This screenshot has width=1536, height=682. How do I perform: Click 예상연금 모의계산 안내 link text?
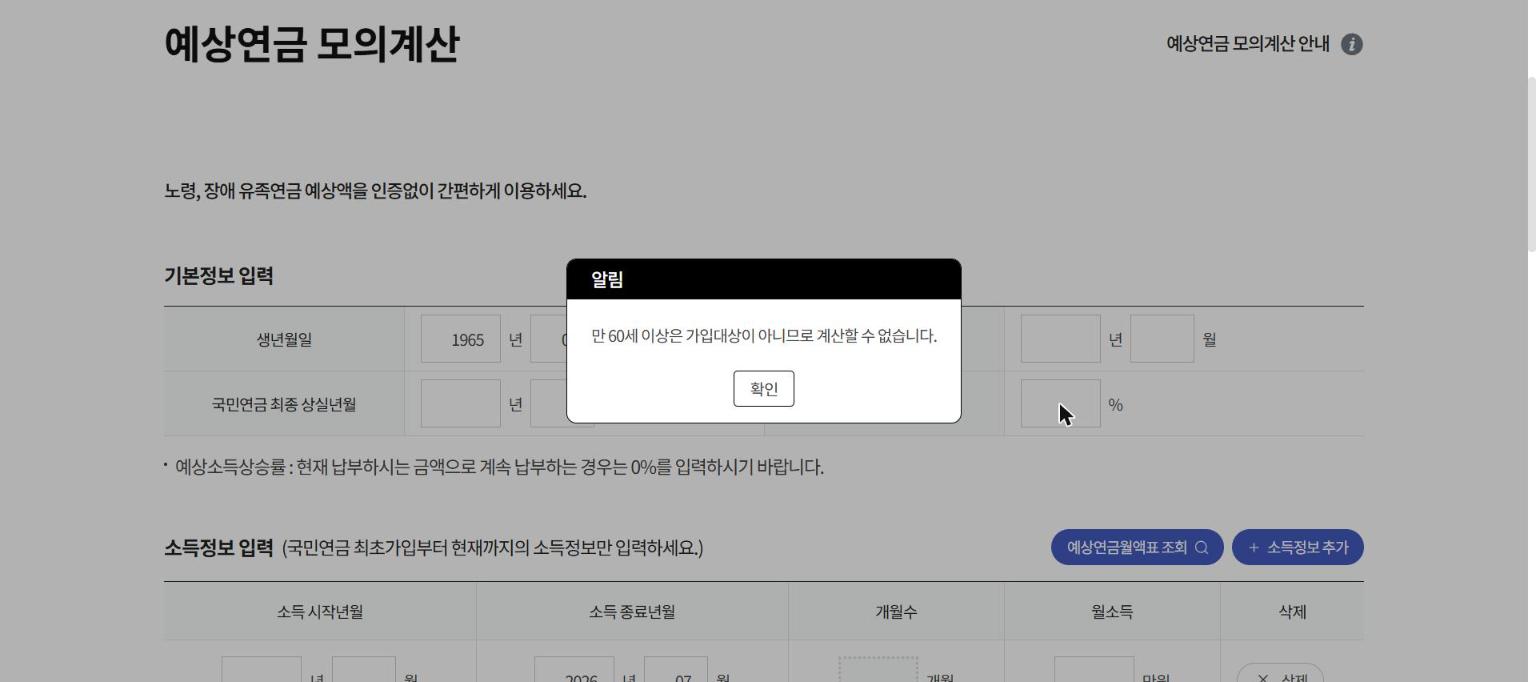(x=1248, y=44)
